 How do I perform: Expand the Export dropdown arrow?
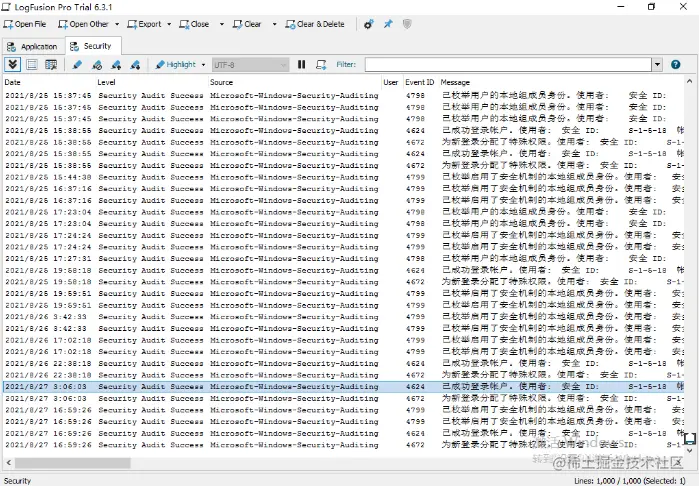click(x=169, y=24)
